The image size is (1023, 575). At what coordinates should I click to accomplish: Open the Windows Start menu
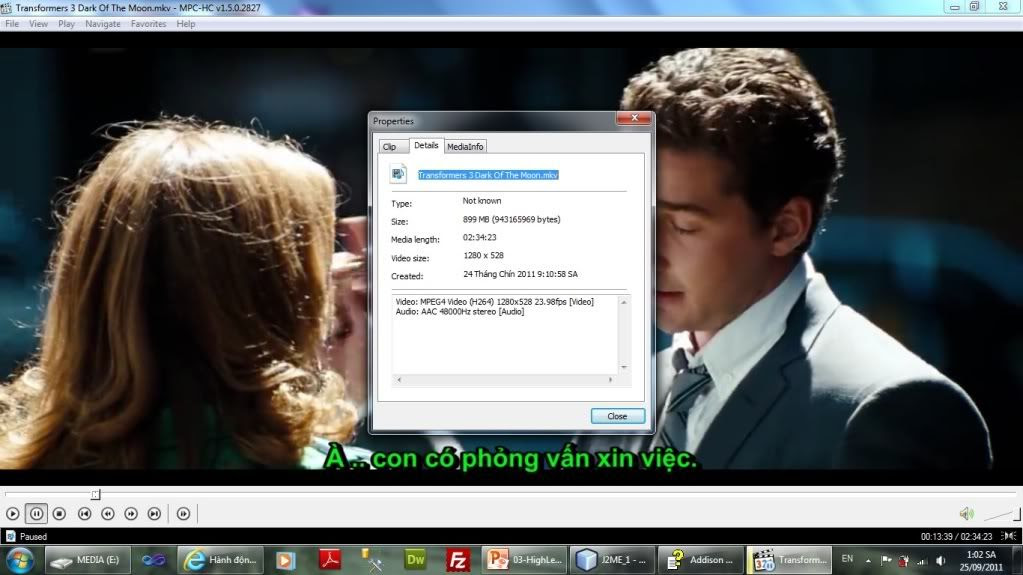pyautogui.click(x=20, y=560)
